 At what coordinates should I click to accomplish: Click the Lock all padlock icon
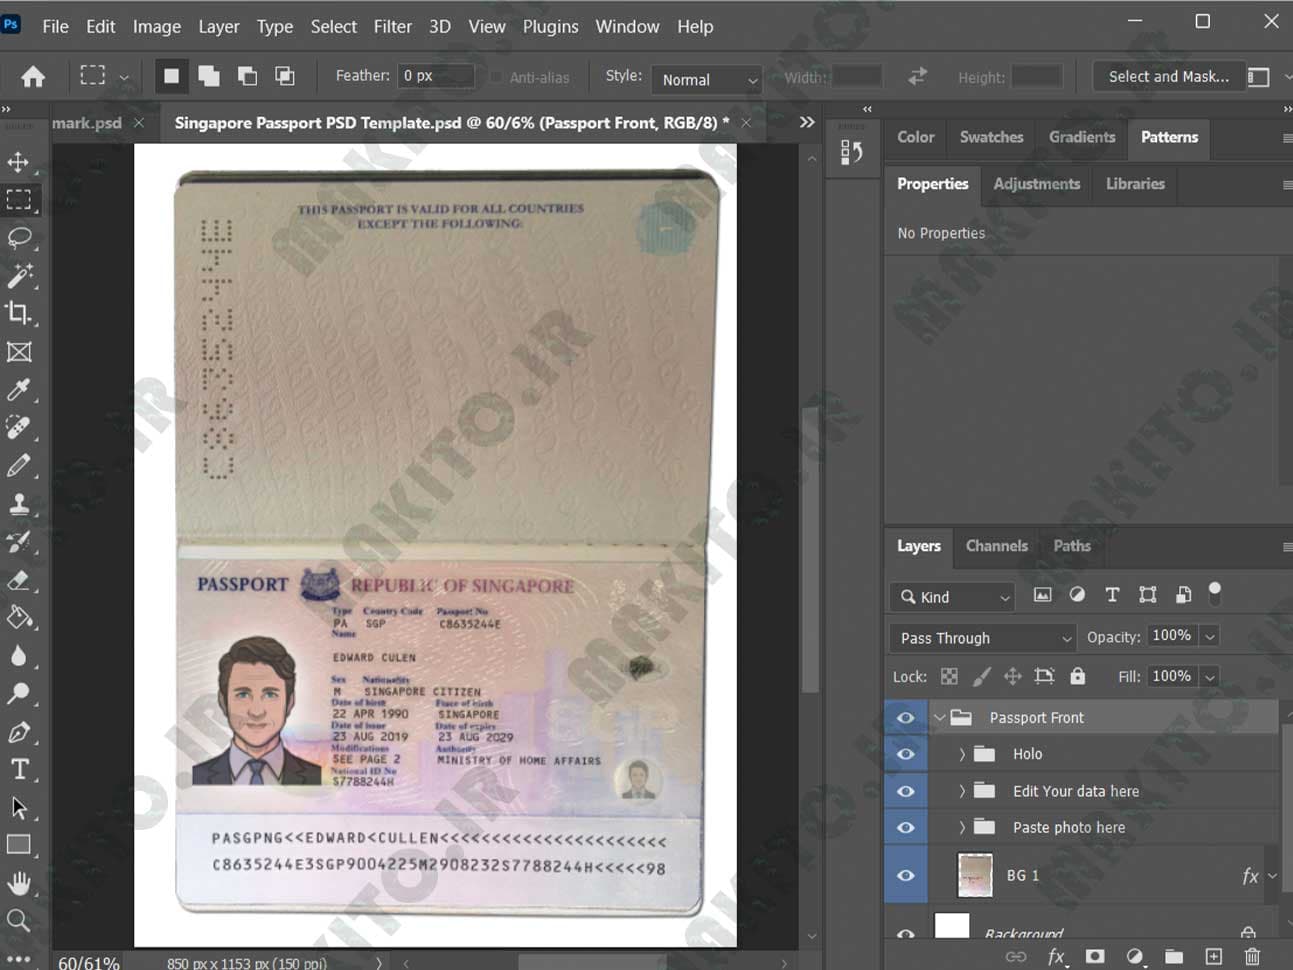pos(1077,676)
